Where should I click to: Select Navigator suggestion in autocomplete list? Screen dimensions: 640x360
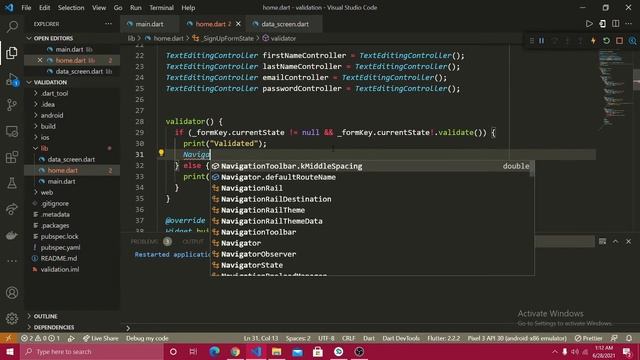(x=372, y=243)
